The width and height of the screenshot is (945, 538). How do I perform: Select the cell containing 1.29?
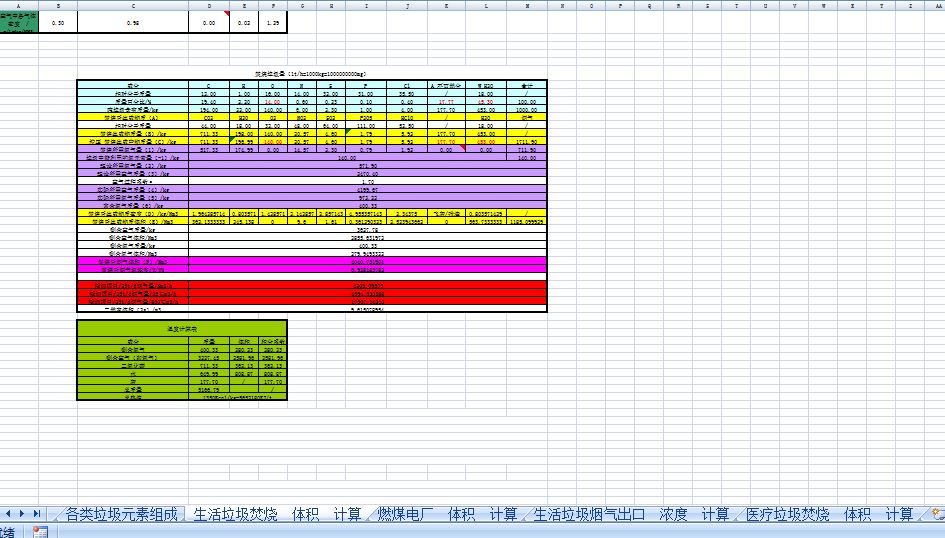(272, 22)
